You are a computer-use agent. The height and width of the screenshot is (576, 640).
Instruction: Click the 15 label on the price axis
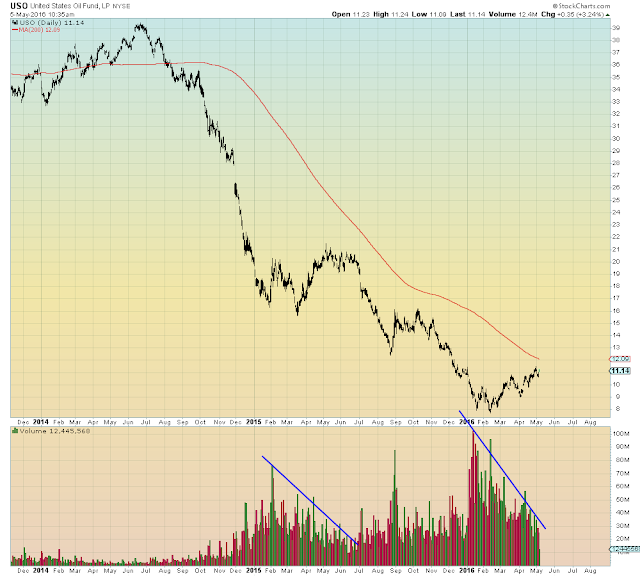click(x=616, y=323)
